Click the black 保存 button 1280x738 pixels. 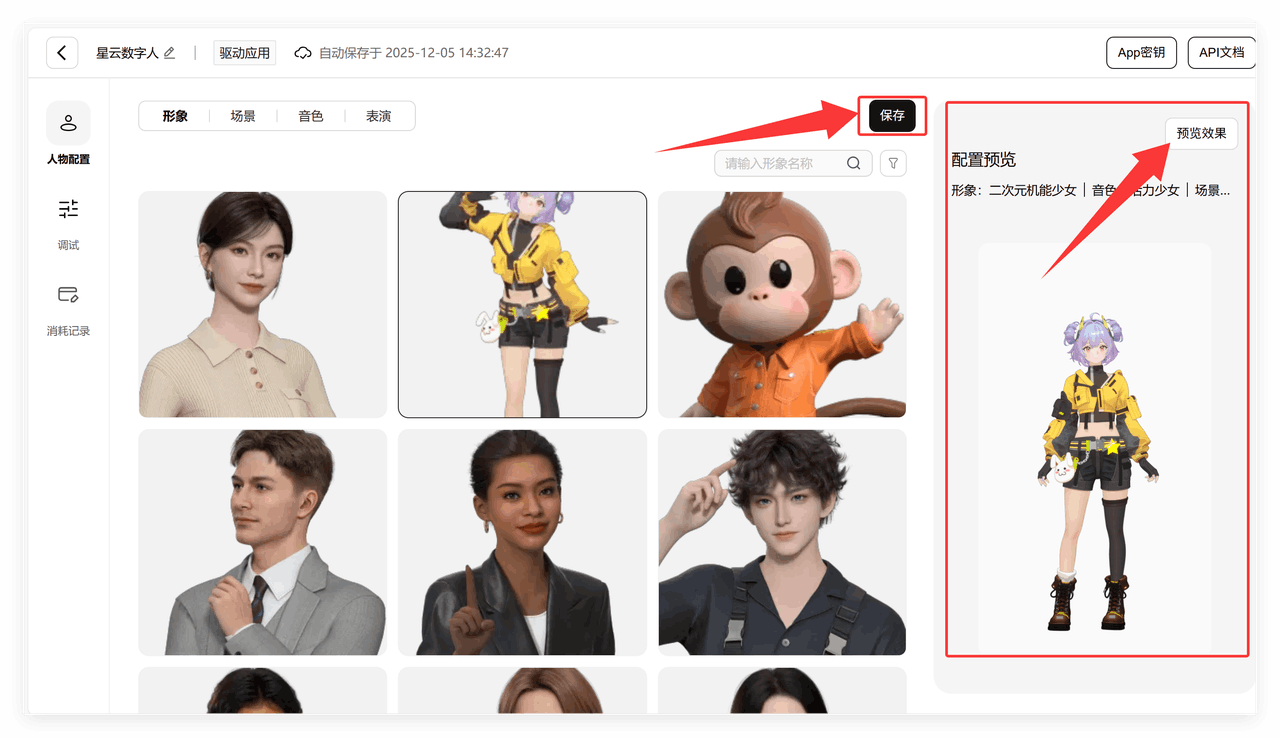[x=892, y=116]
